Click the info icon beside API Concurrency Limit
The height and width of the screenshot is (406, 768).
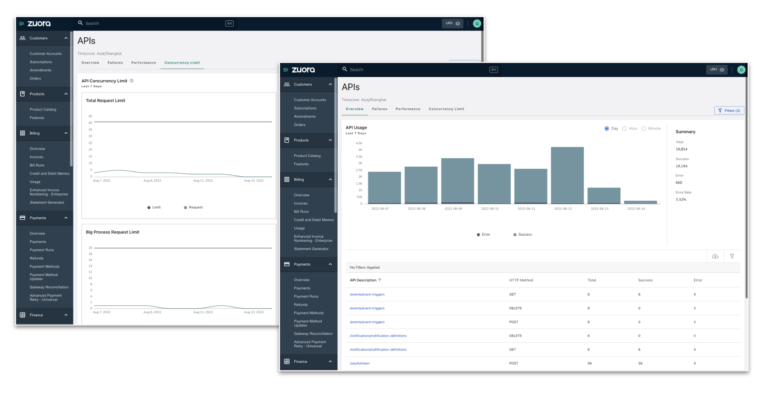[132, 80]
